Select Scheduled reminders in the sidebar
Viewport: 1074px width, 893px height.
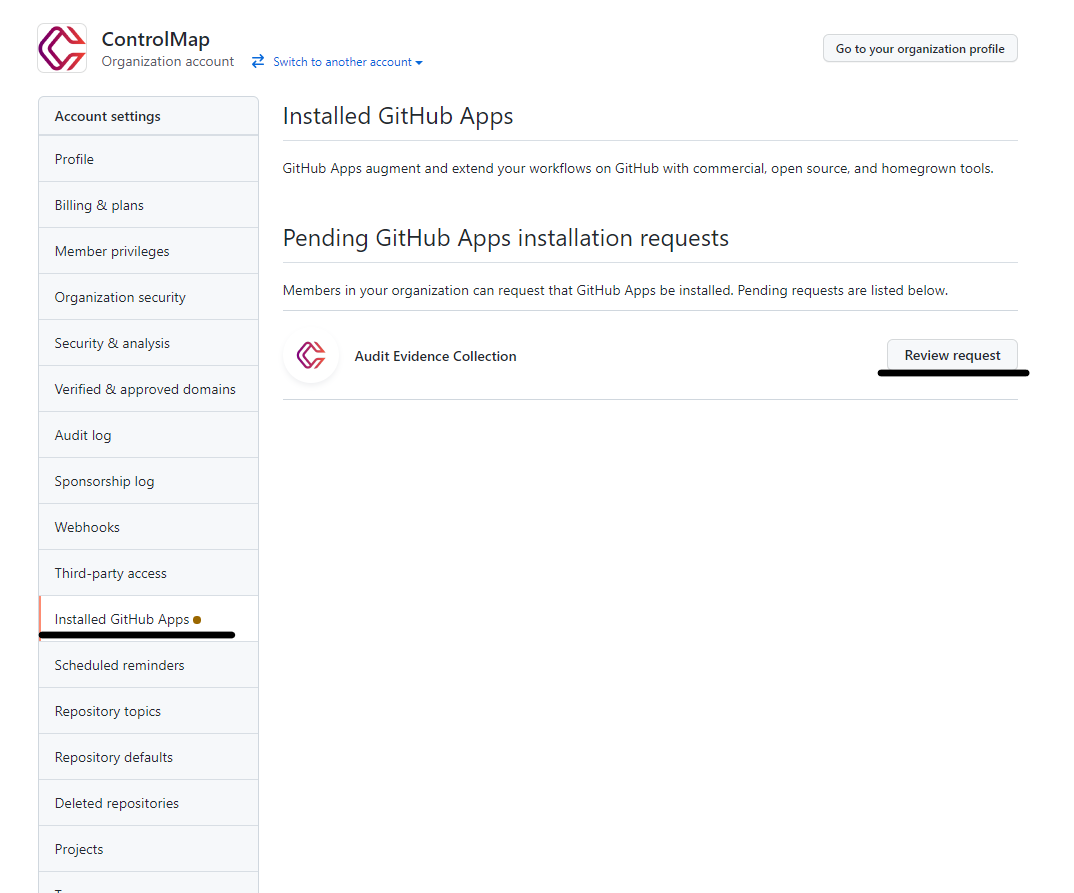tap(119, 664)
